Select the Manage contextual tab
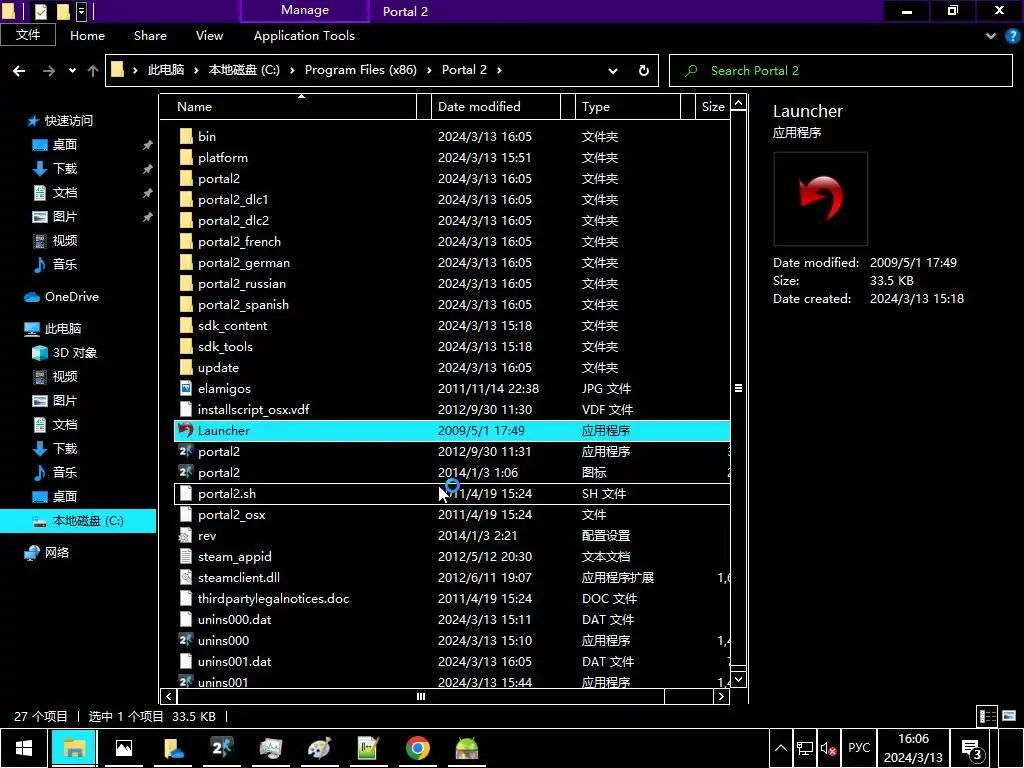 (305, 10)
